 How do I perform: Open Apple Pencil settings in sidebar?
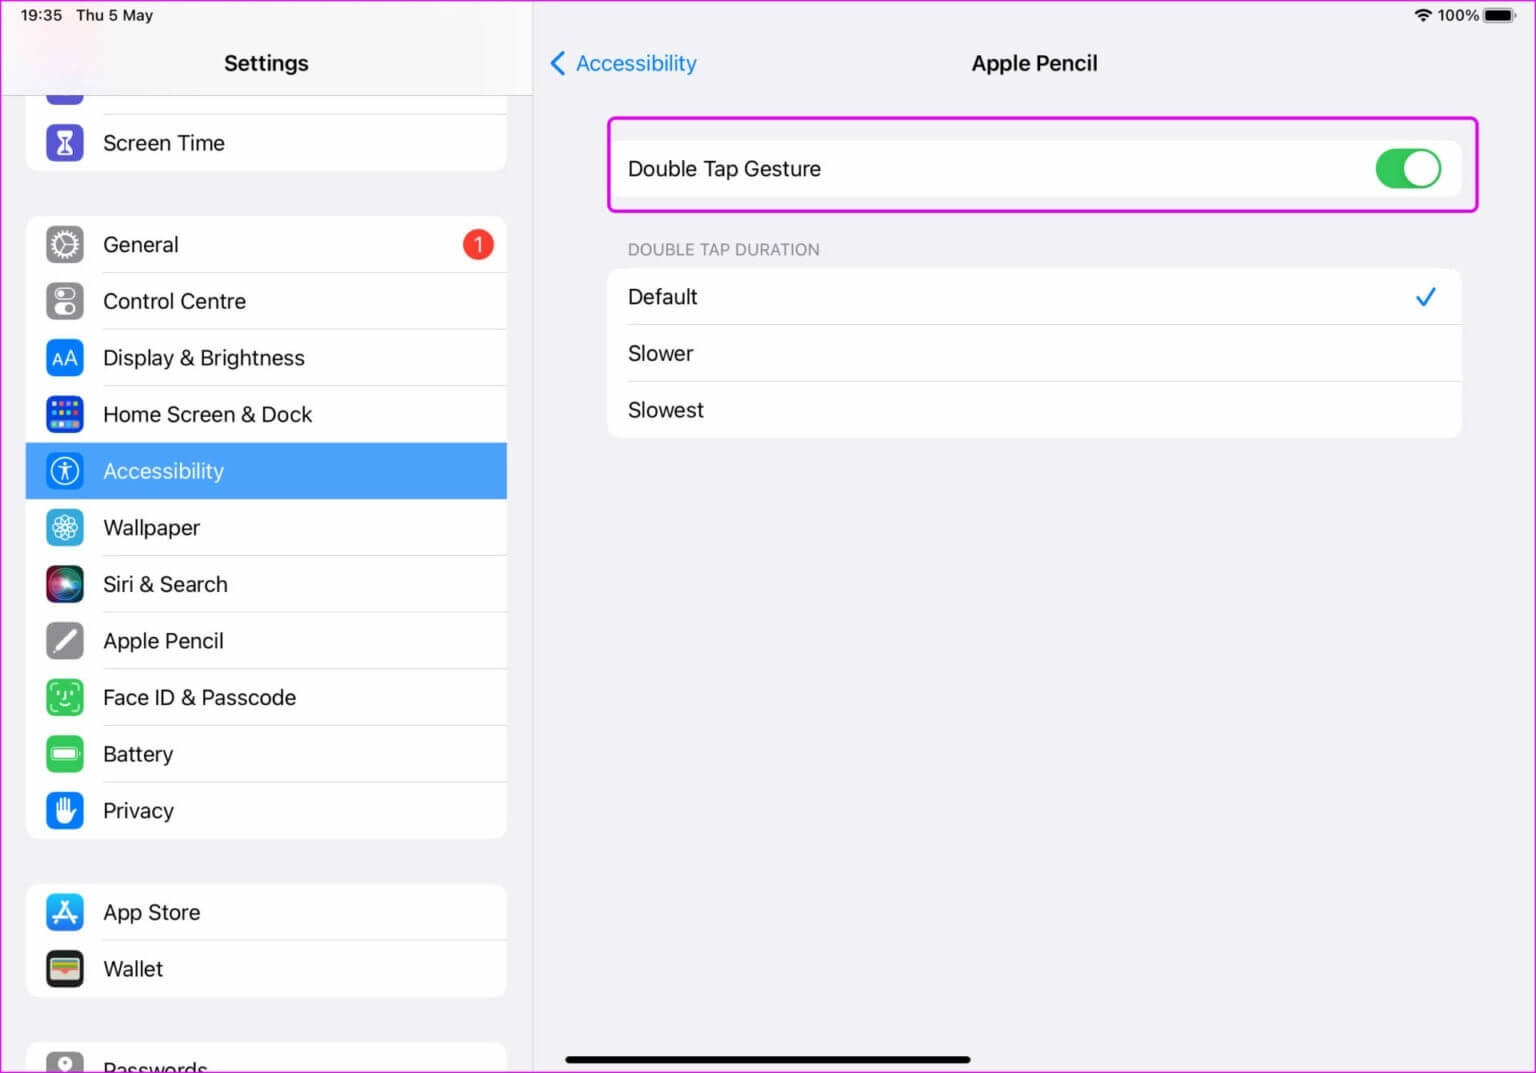[x=266, y=641]
